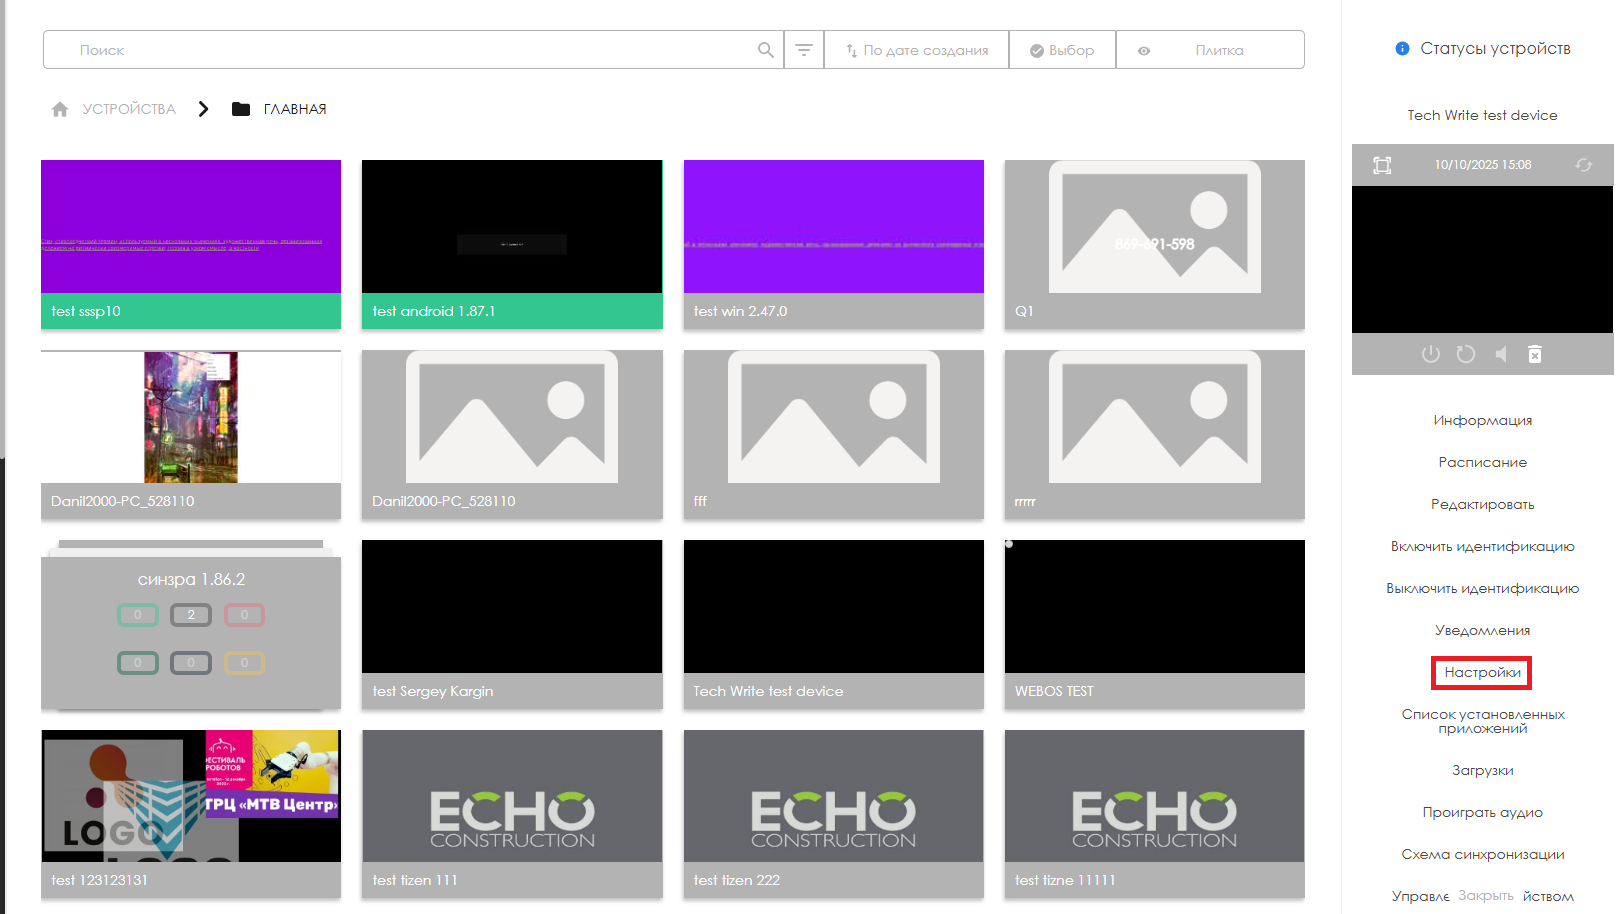Click the search magnifier icon

tap(765, 50)
